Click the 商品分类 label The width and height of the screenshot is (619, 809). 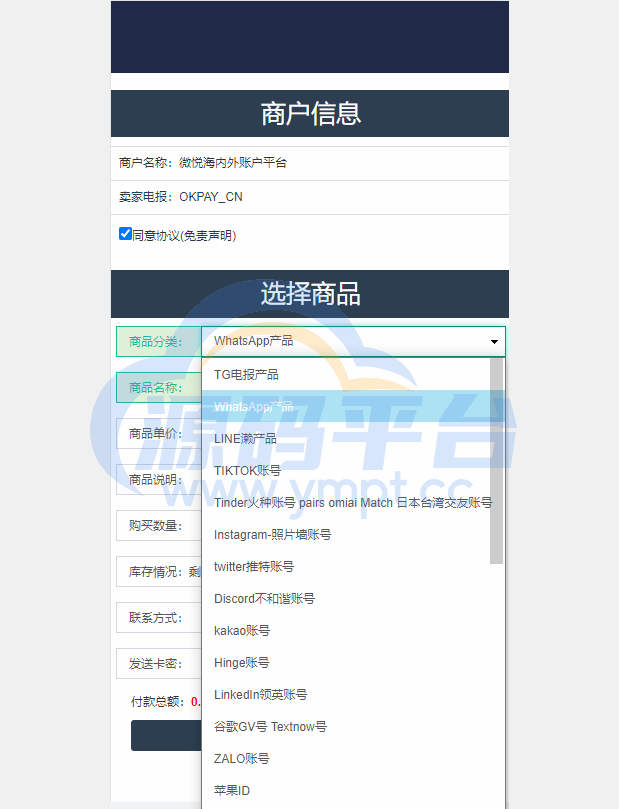click(155, 342)
